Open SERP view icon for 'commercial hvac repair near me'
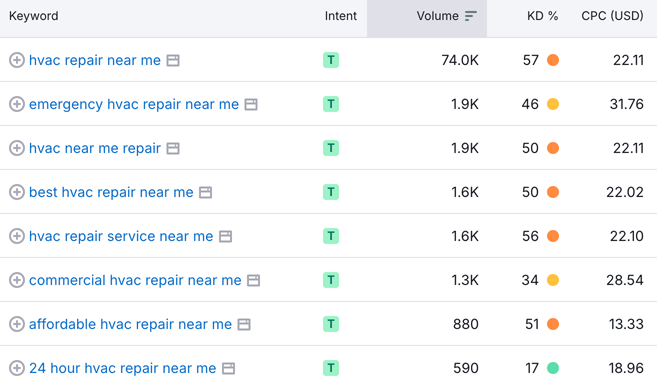 [x=253, y=281]
